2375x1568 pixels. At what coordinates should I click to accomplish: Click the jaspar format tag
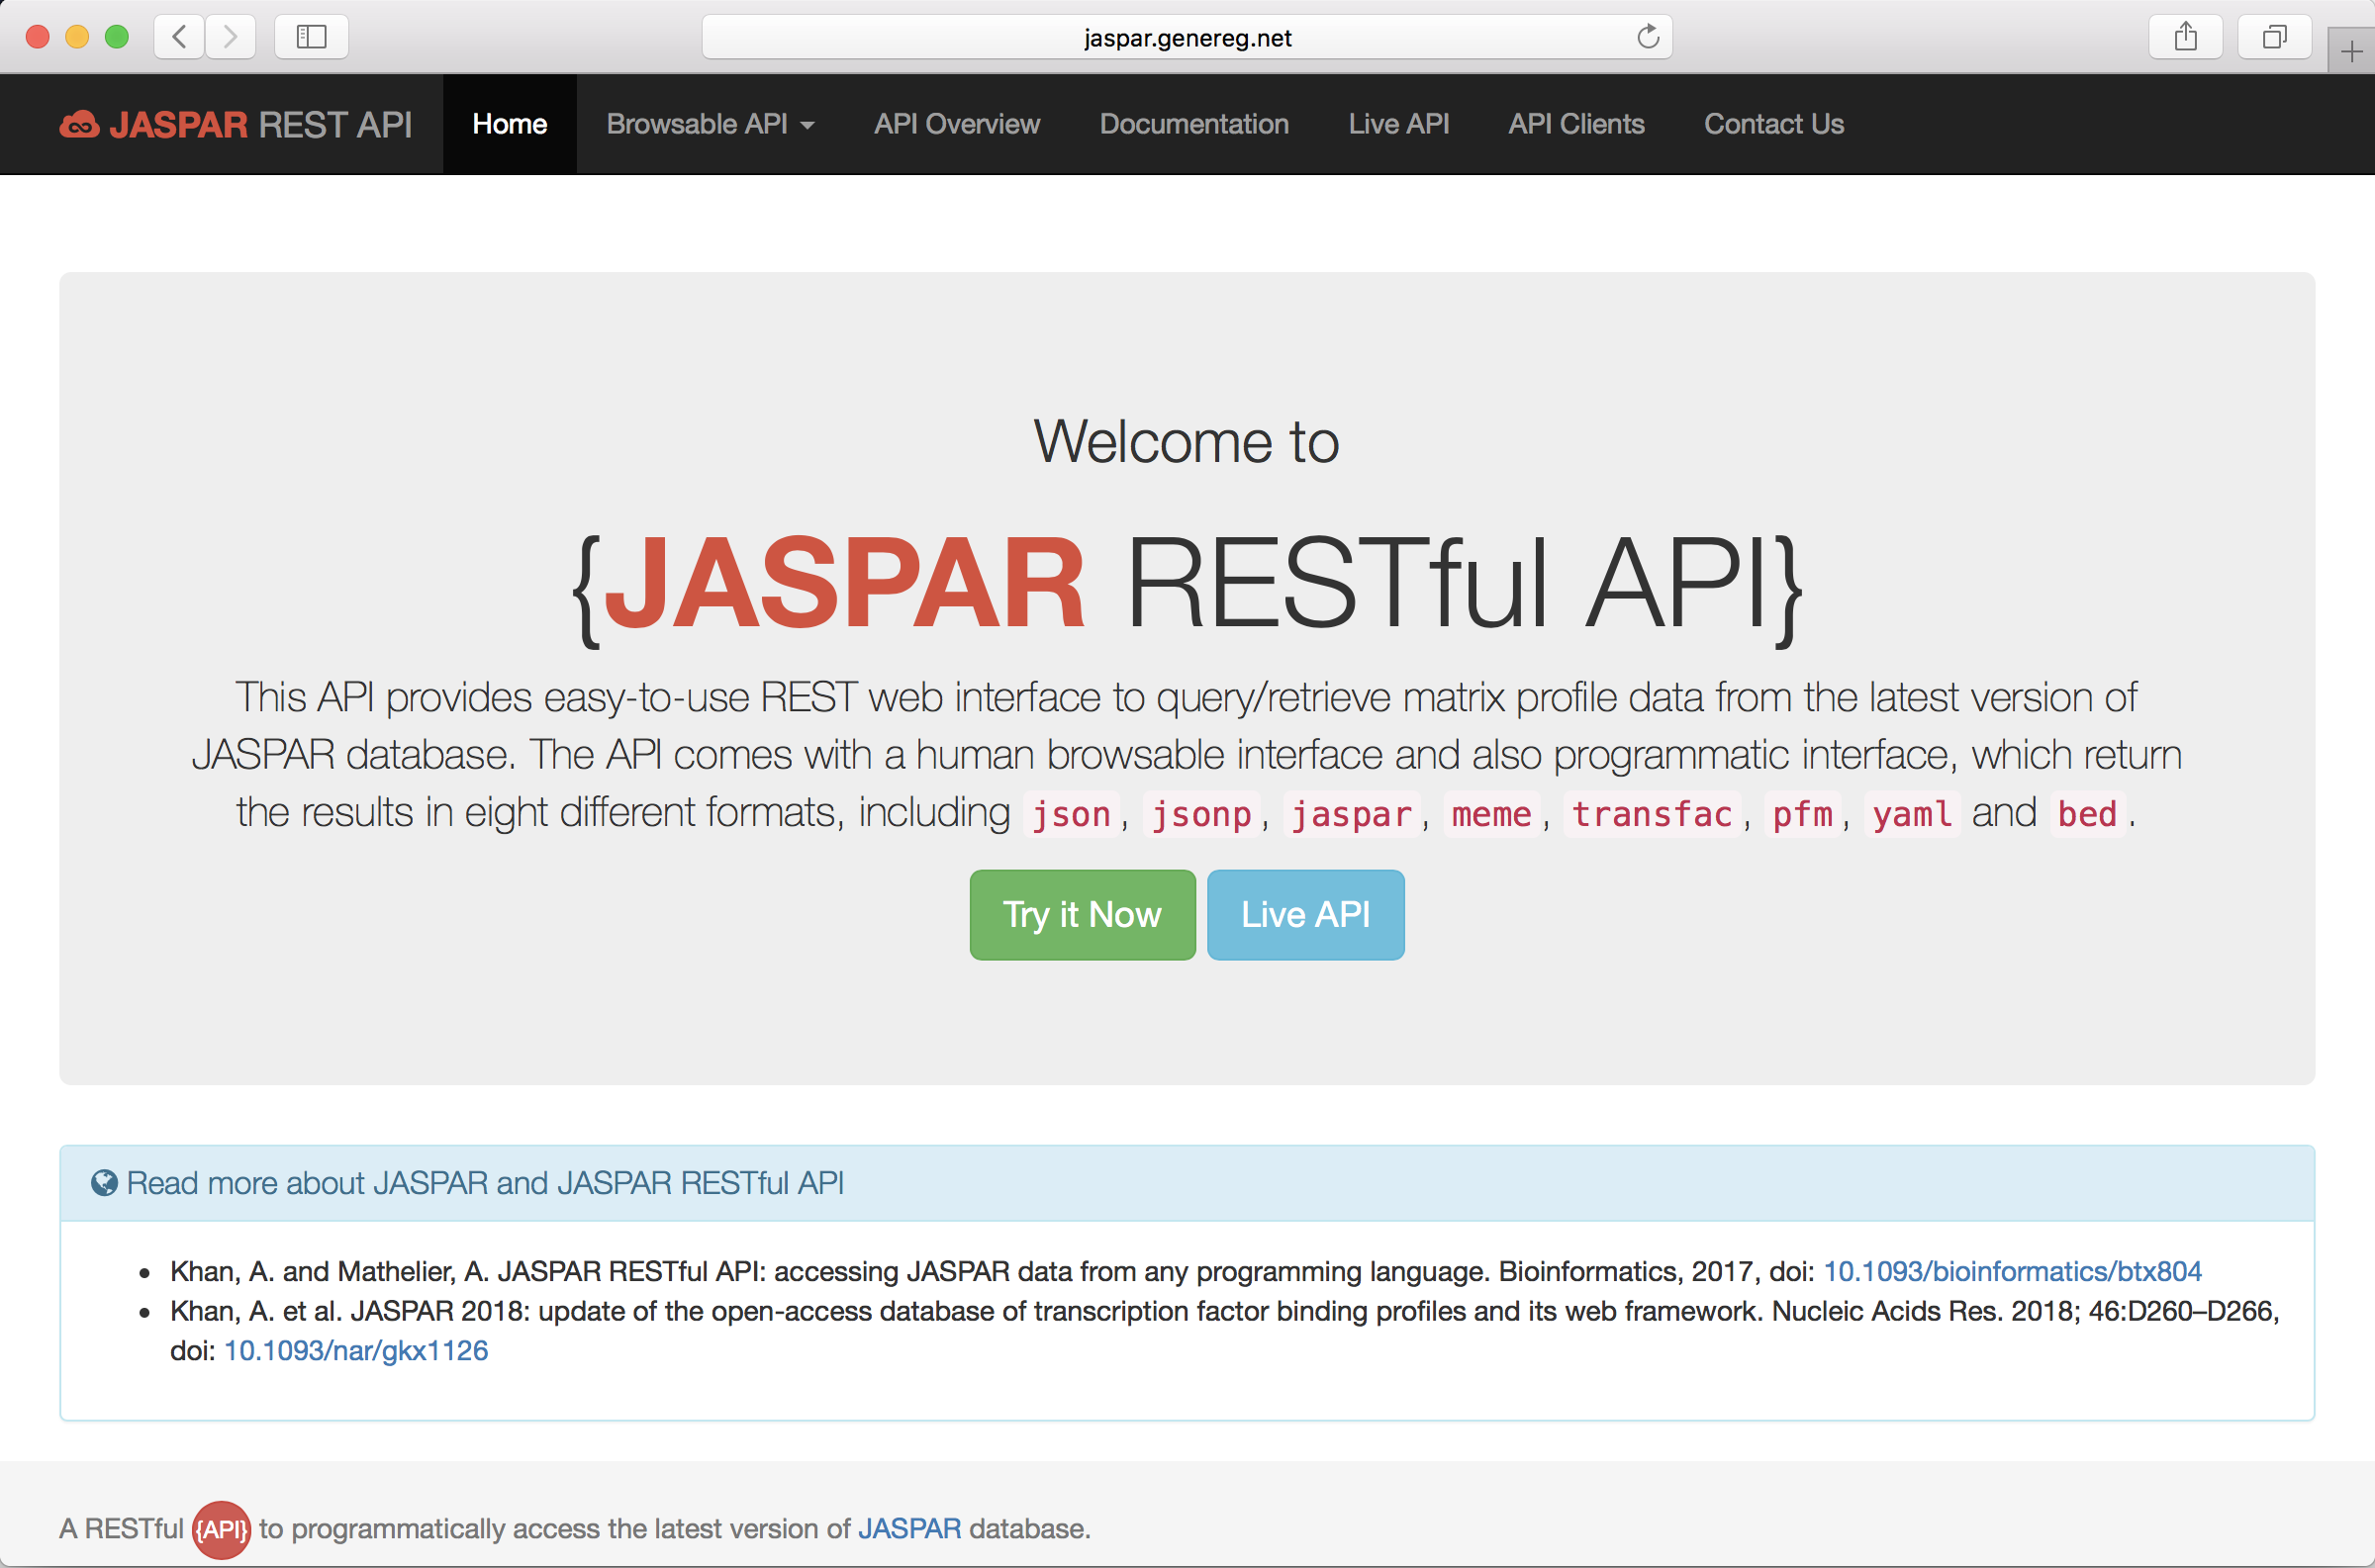click(x=1351, y=814)
